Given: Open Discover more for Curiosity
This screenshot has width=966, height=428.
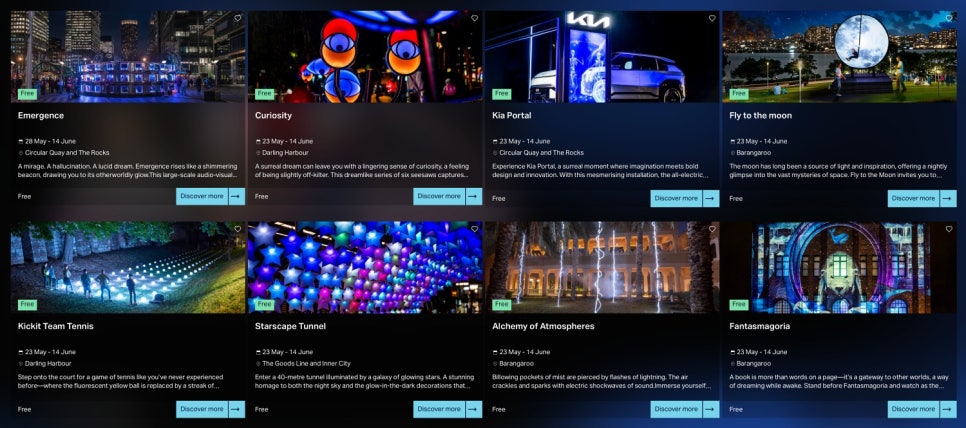Looking at the screenshot, I should pyautogui.click(x=439, y=196).
